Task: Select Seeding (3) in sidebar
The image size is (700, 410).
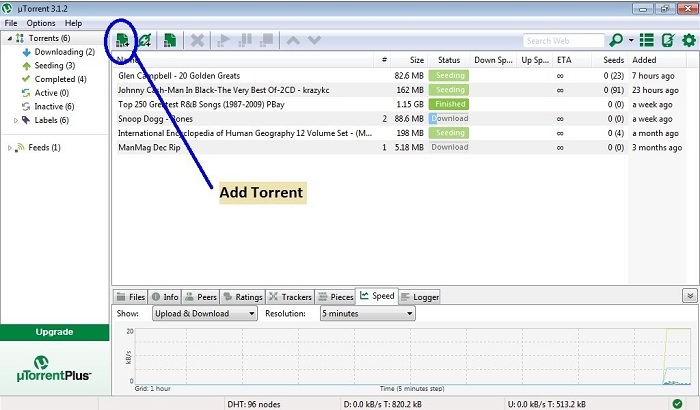Action: tap(54, 66)
